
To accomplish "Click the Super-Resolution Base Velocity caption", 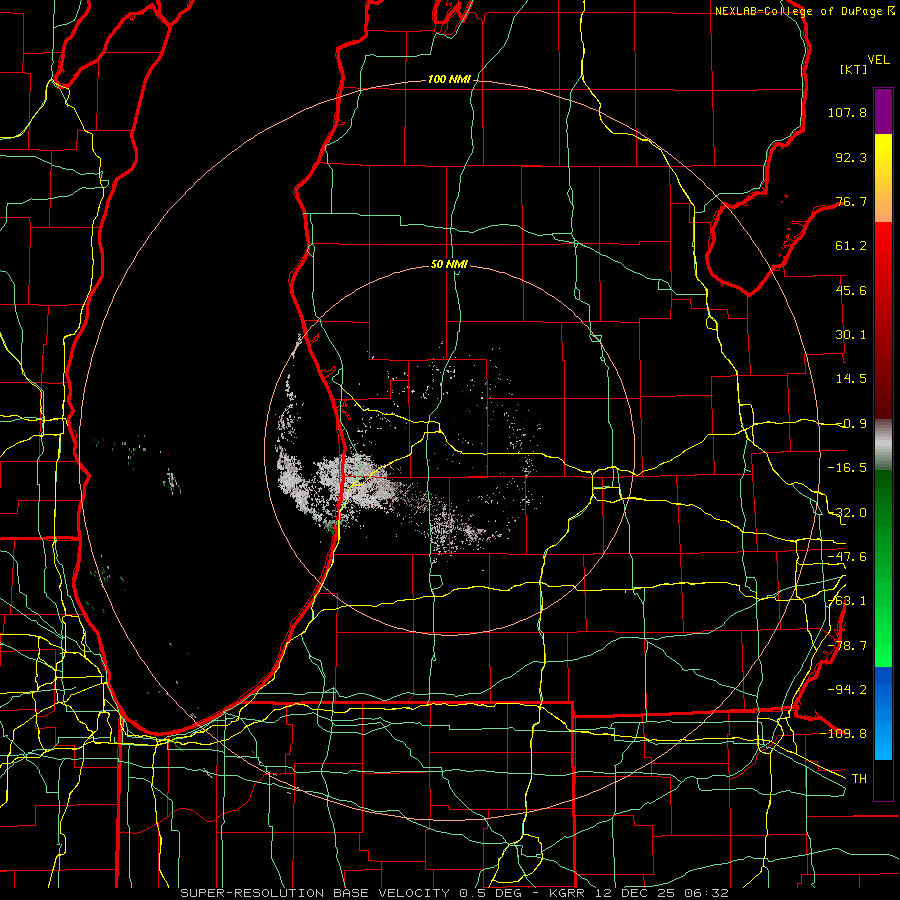I will 455,893.
